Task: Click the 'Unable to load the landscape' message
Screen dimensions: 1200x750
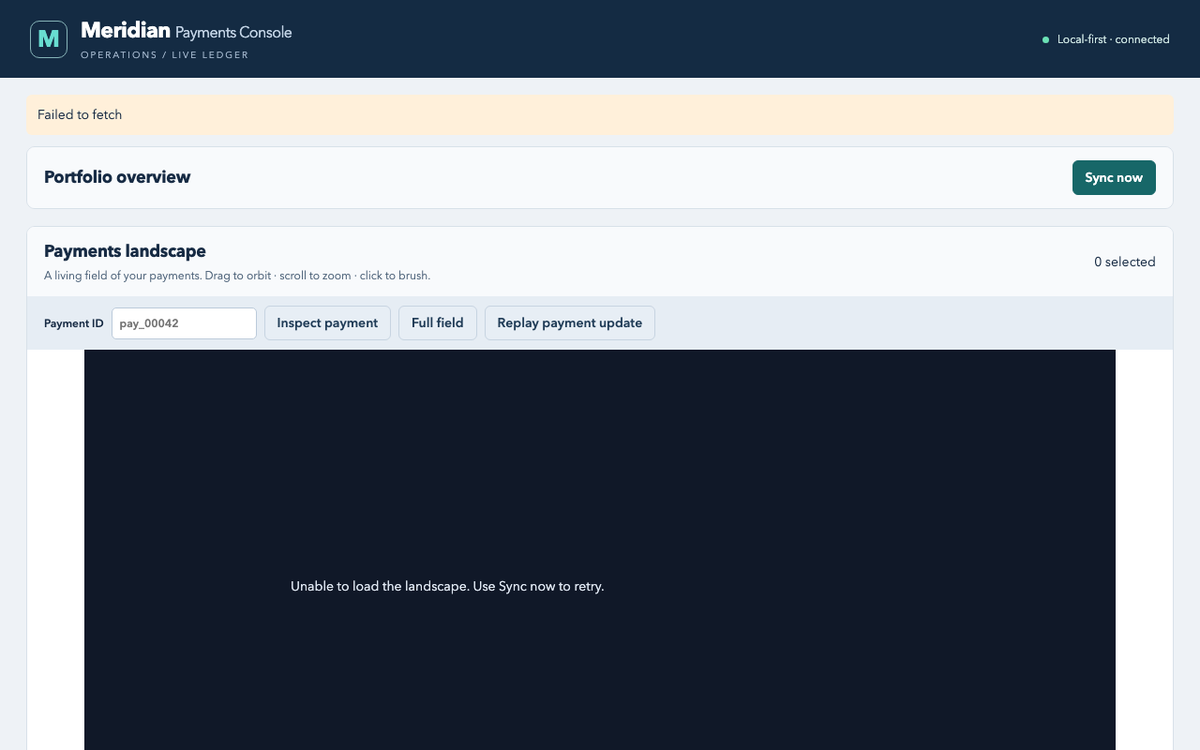Action: click(447, 586)
